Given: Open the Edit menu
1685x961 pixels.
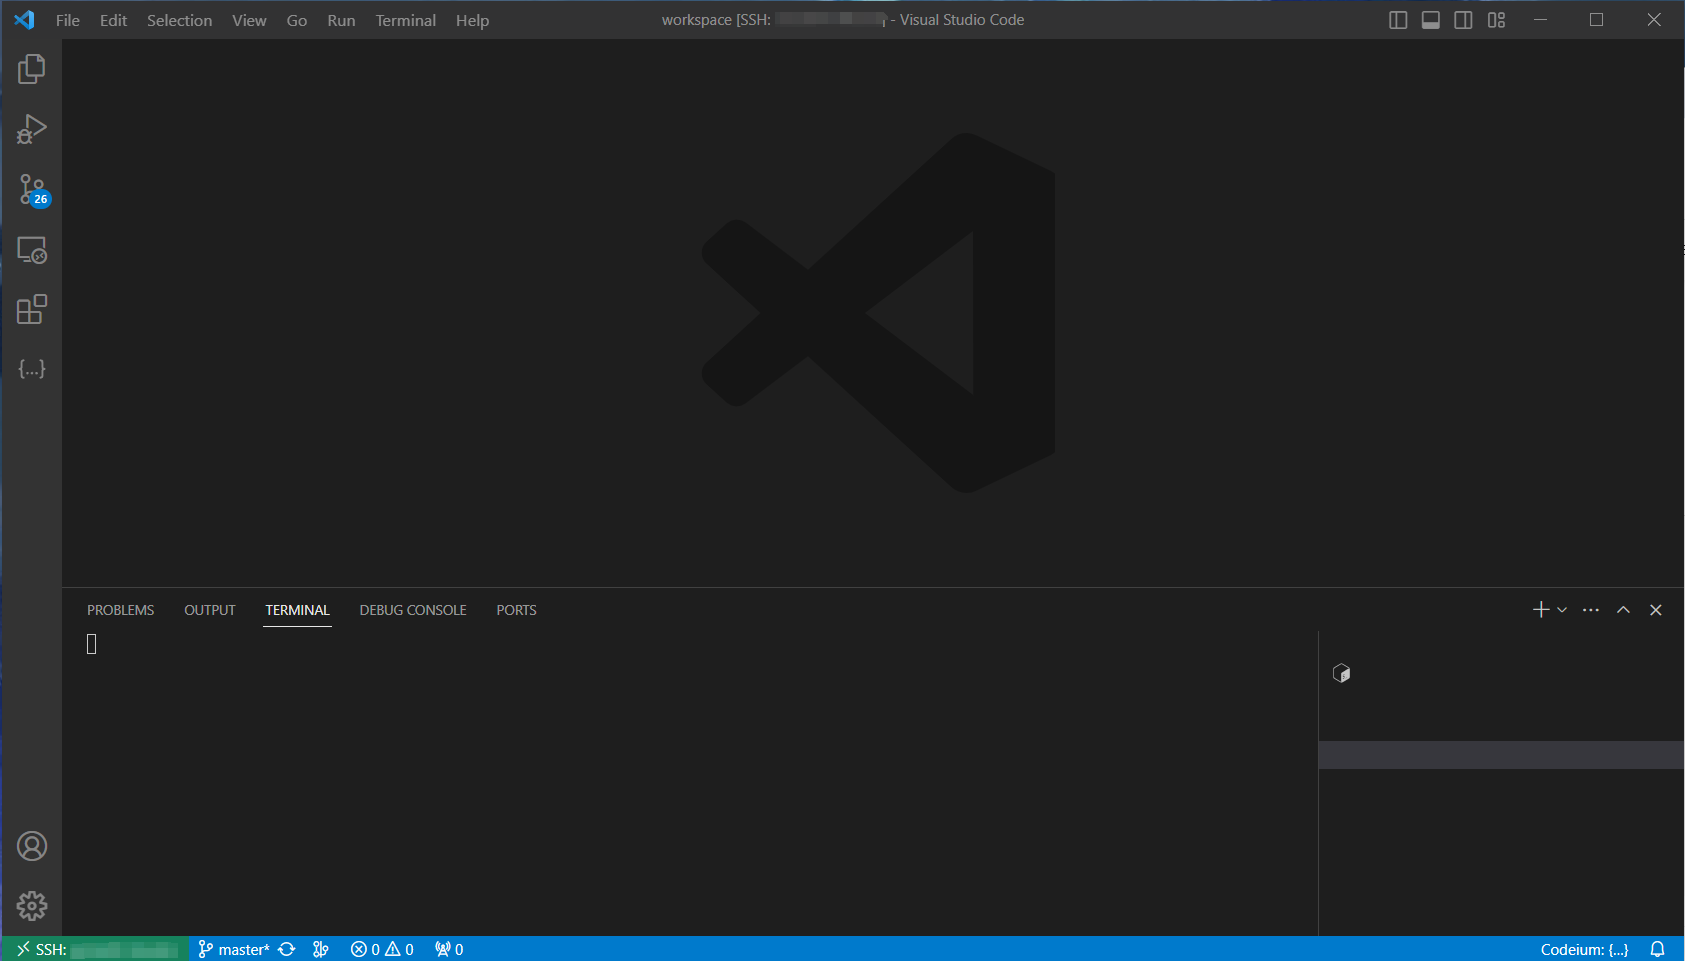Looking at the screenshot, I should (113, 20).
